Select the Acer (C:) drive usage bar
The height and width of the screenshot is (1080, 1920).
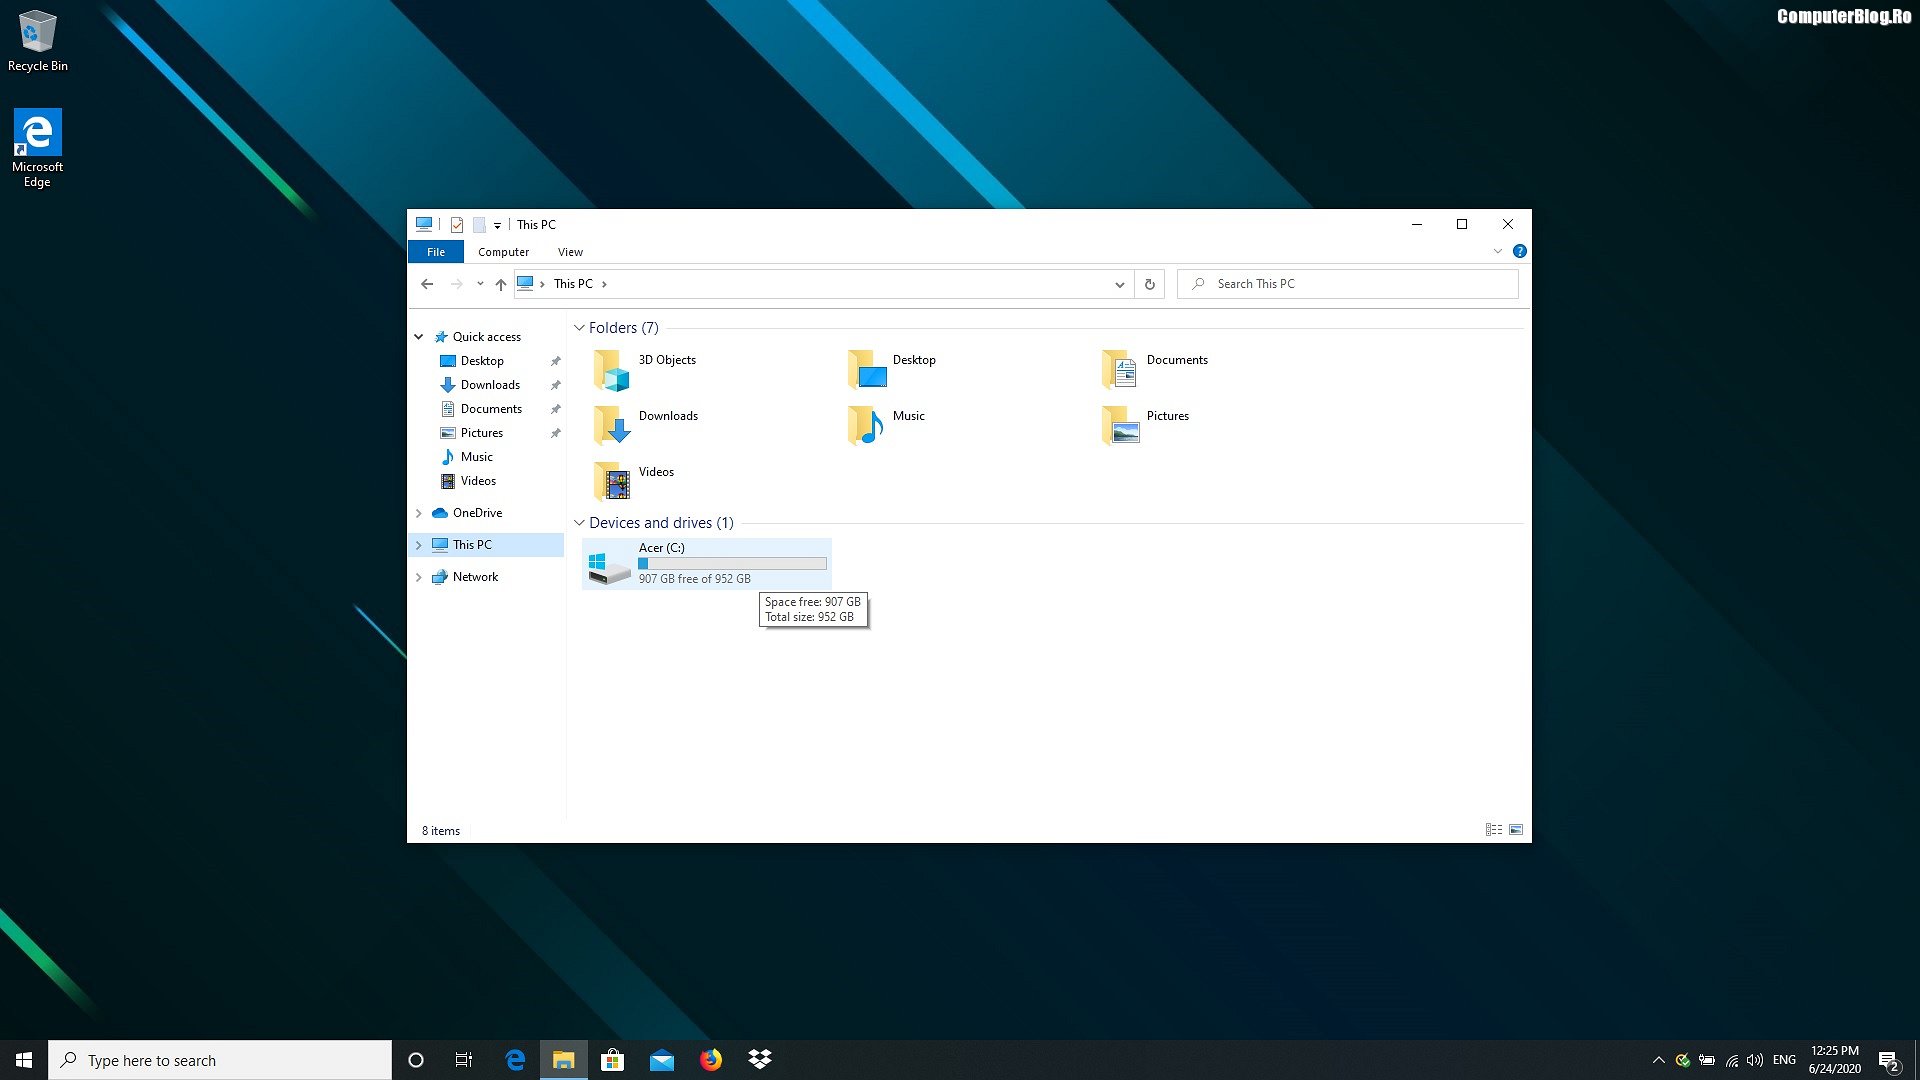pyautogui.click(x=732, y=564)
